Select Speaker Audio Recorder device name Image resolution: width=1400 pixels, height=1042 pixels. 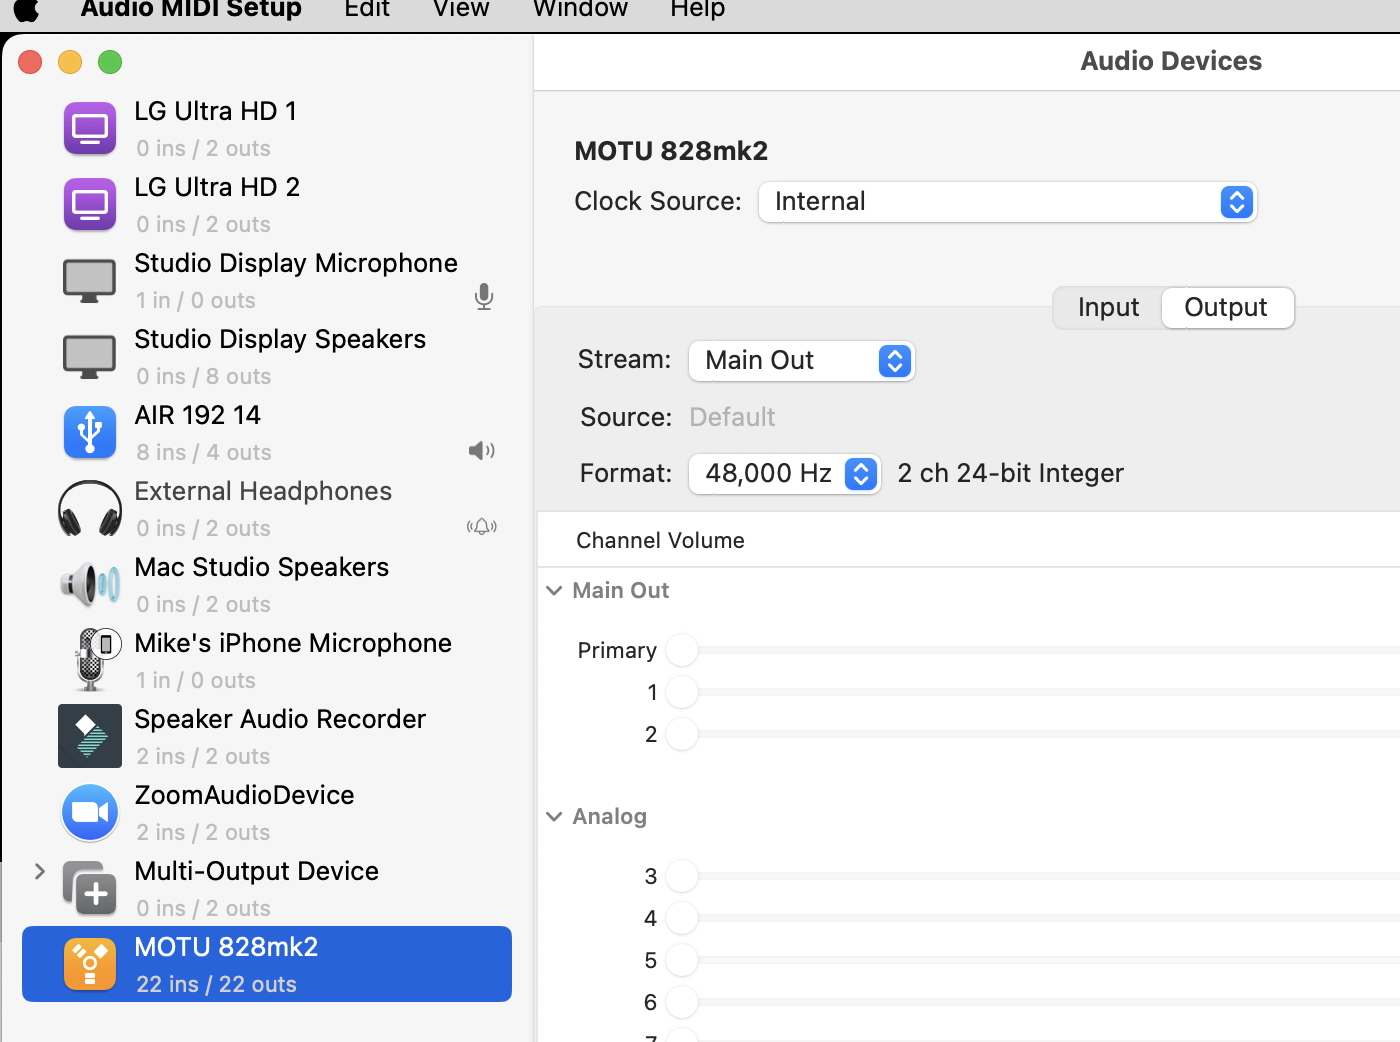[280, 719]
